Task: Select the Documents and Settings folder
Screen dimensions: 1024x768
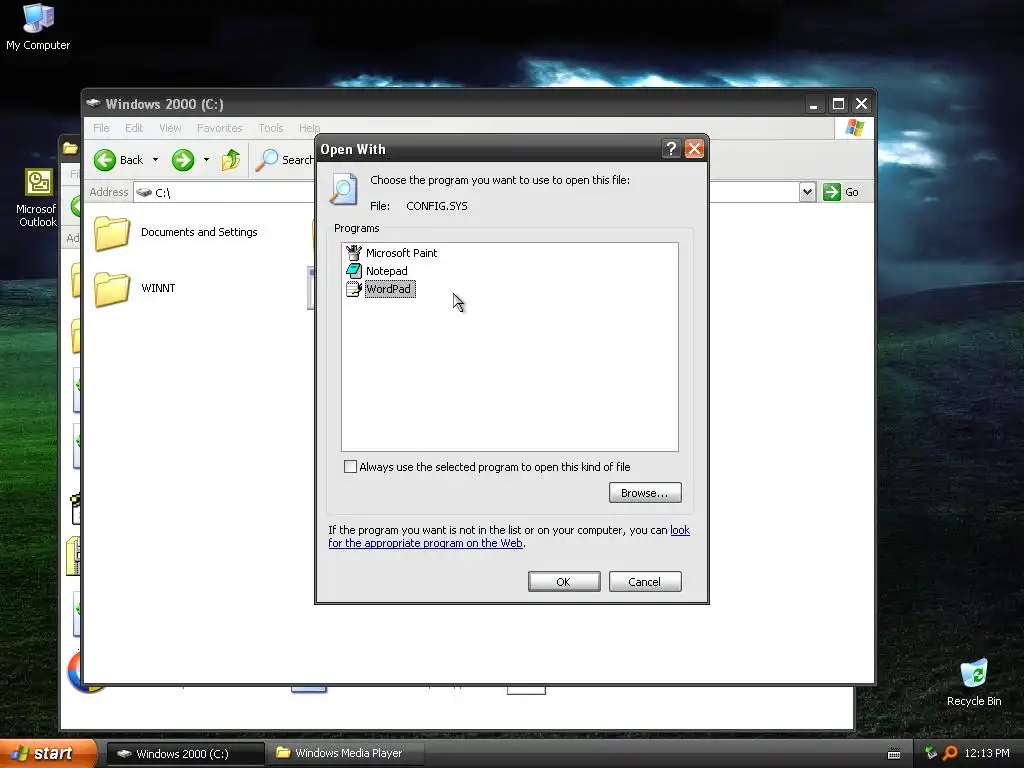Action: tap(176, 232)
